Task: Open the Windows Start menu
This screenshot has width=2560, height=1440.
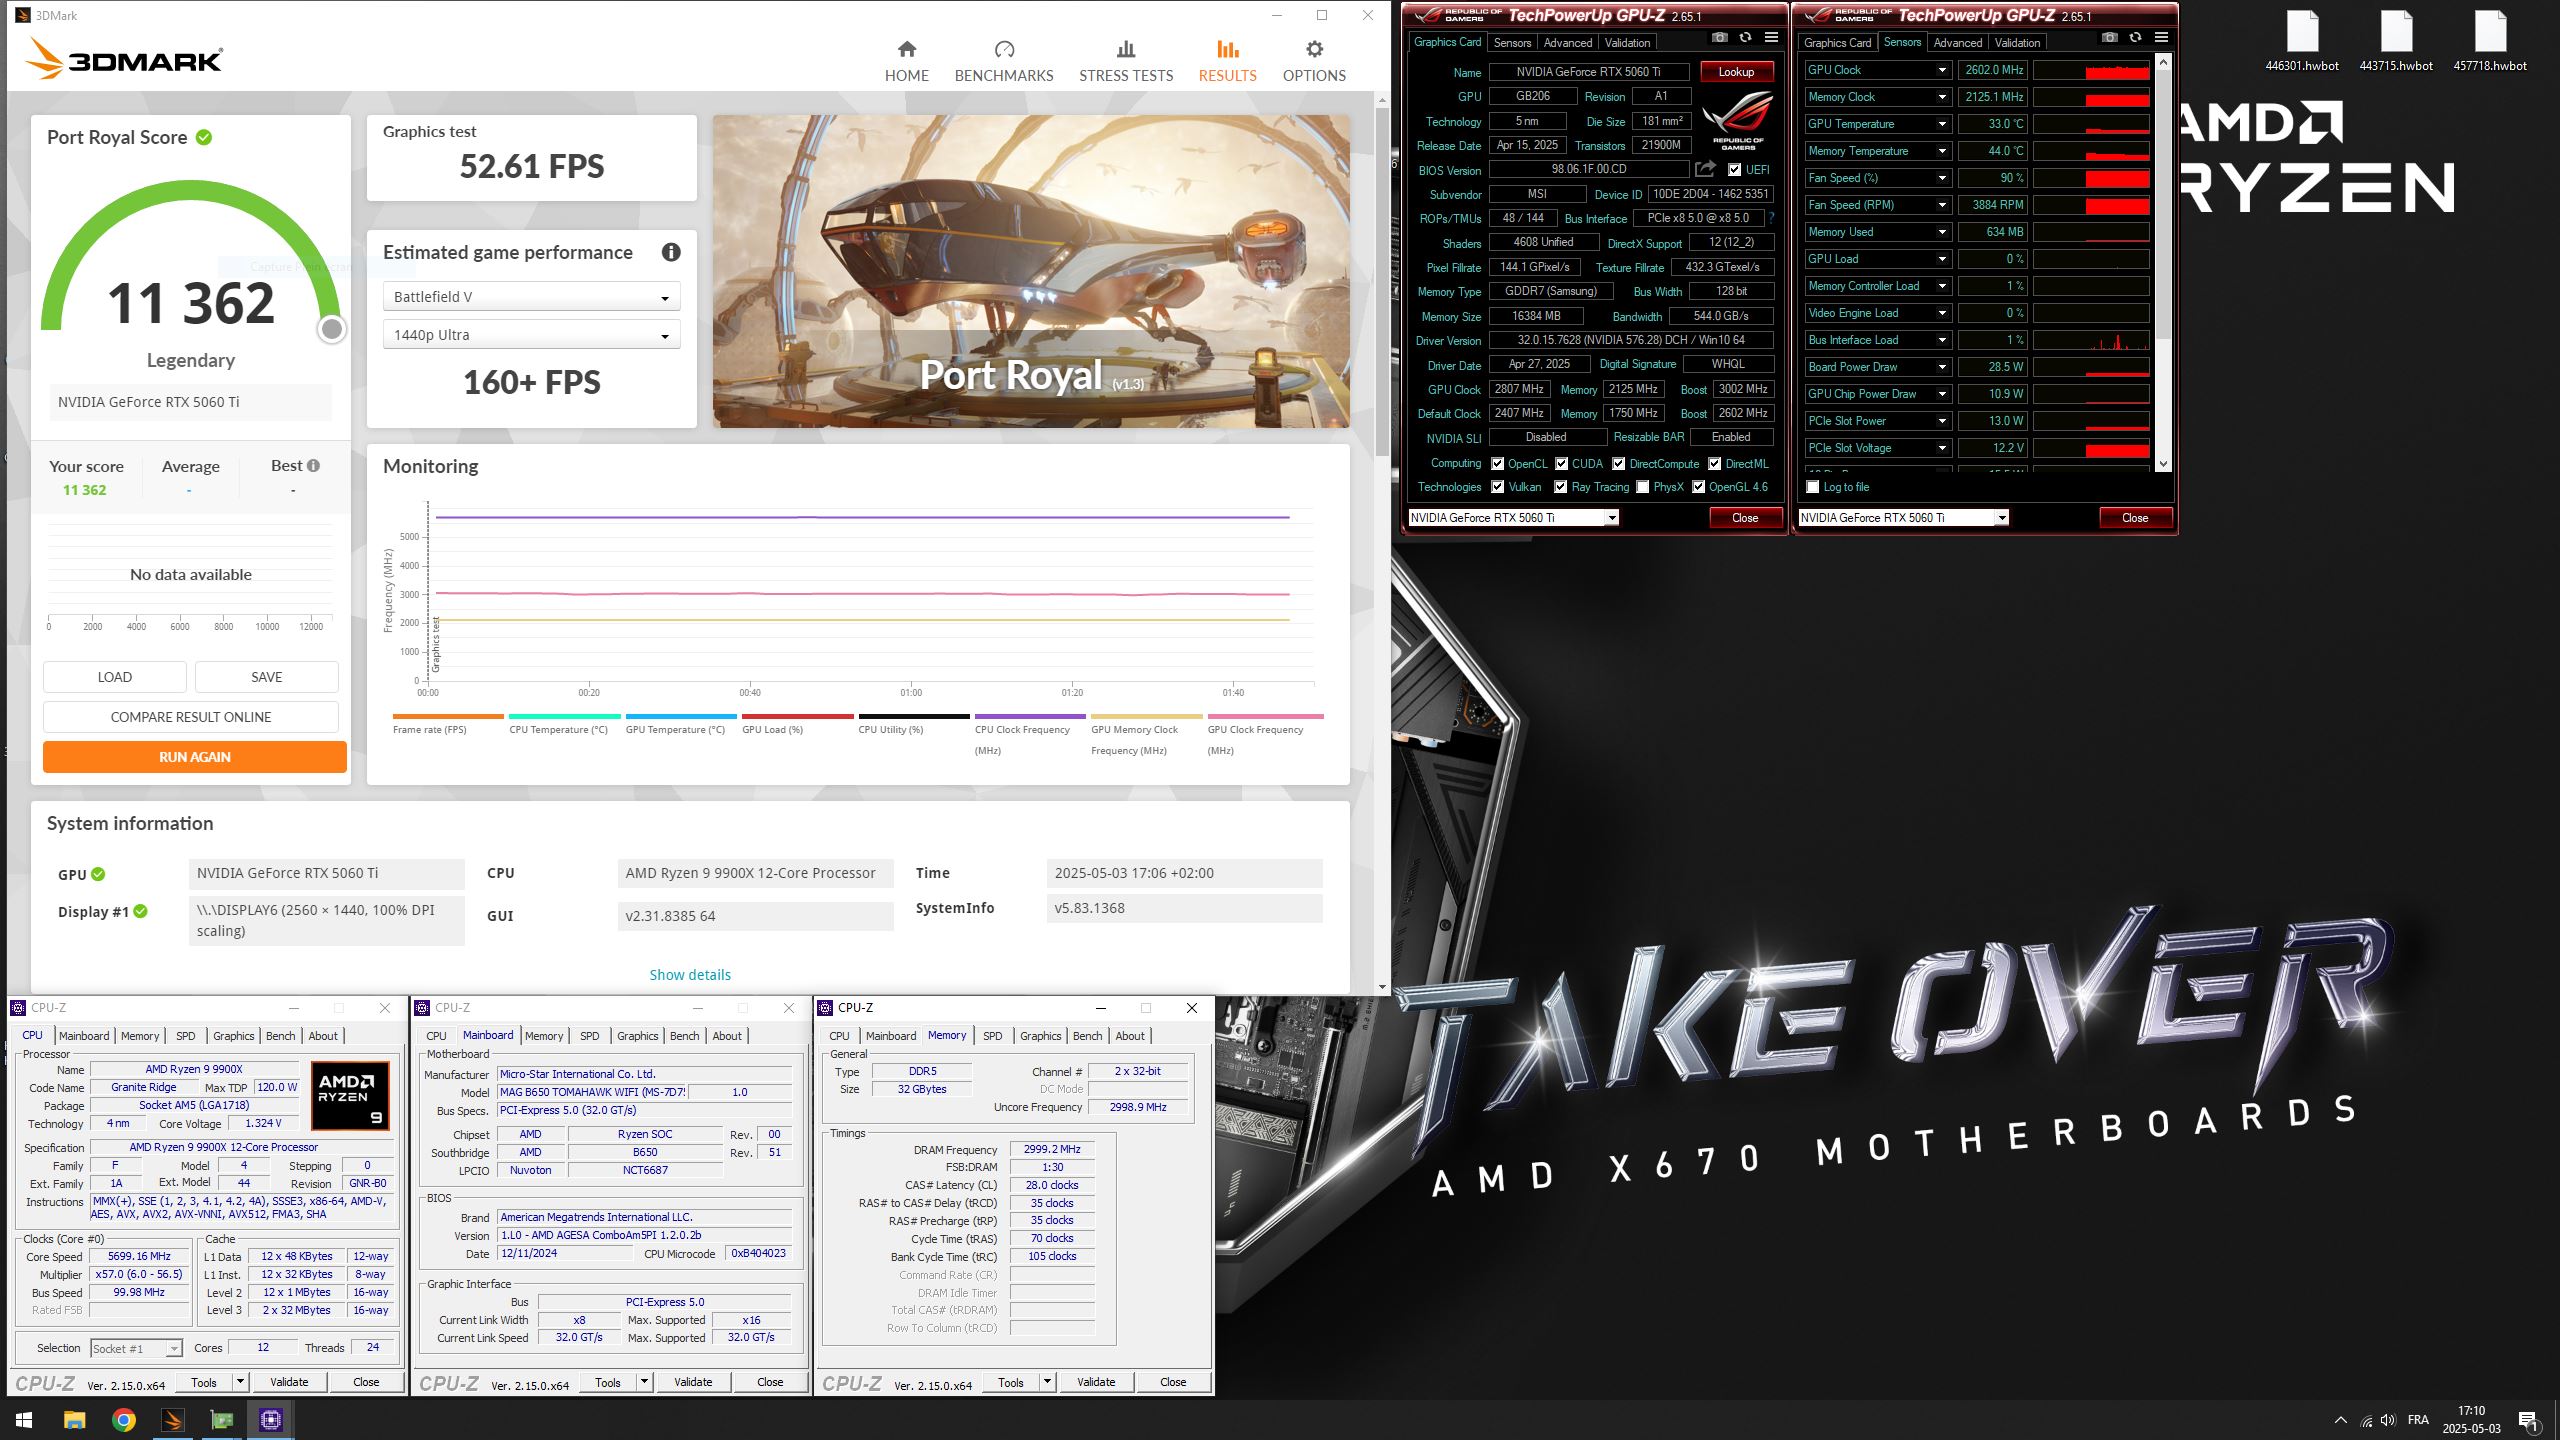Action: pyautogui.click(x=24, y=1420)
